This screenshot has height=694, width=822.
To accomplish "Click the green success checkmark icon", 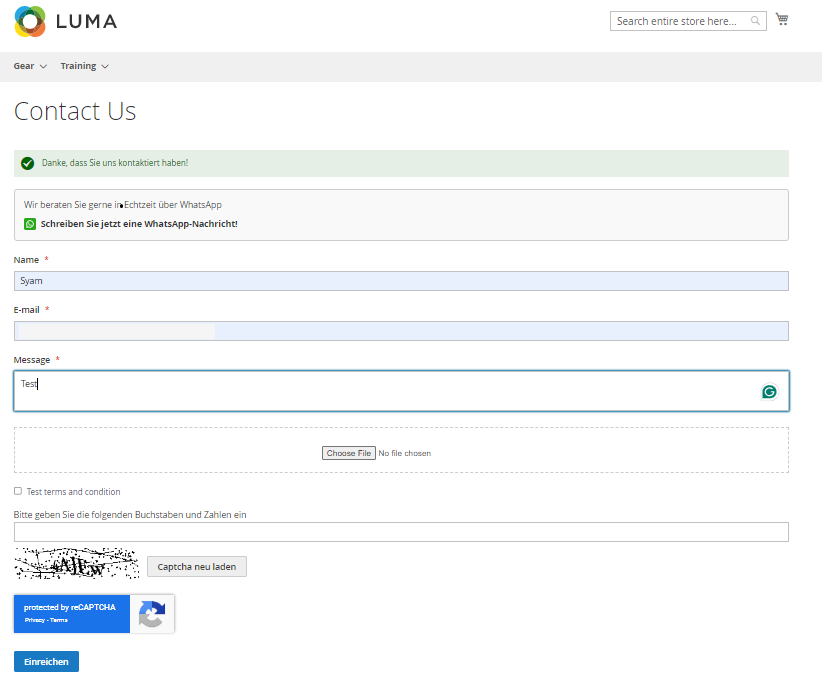I will [28, 163].
